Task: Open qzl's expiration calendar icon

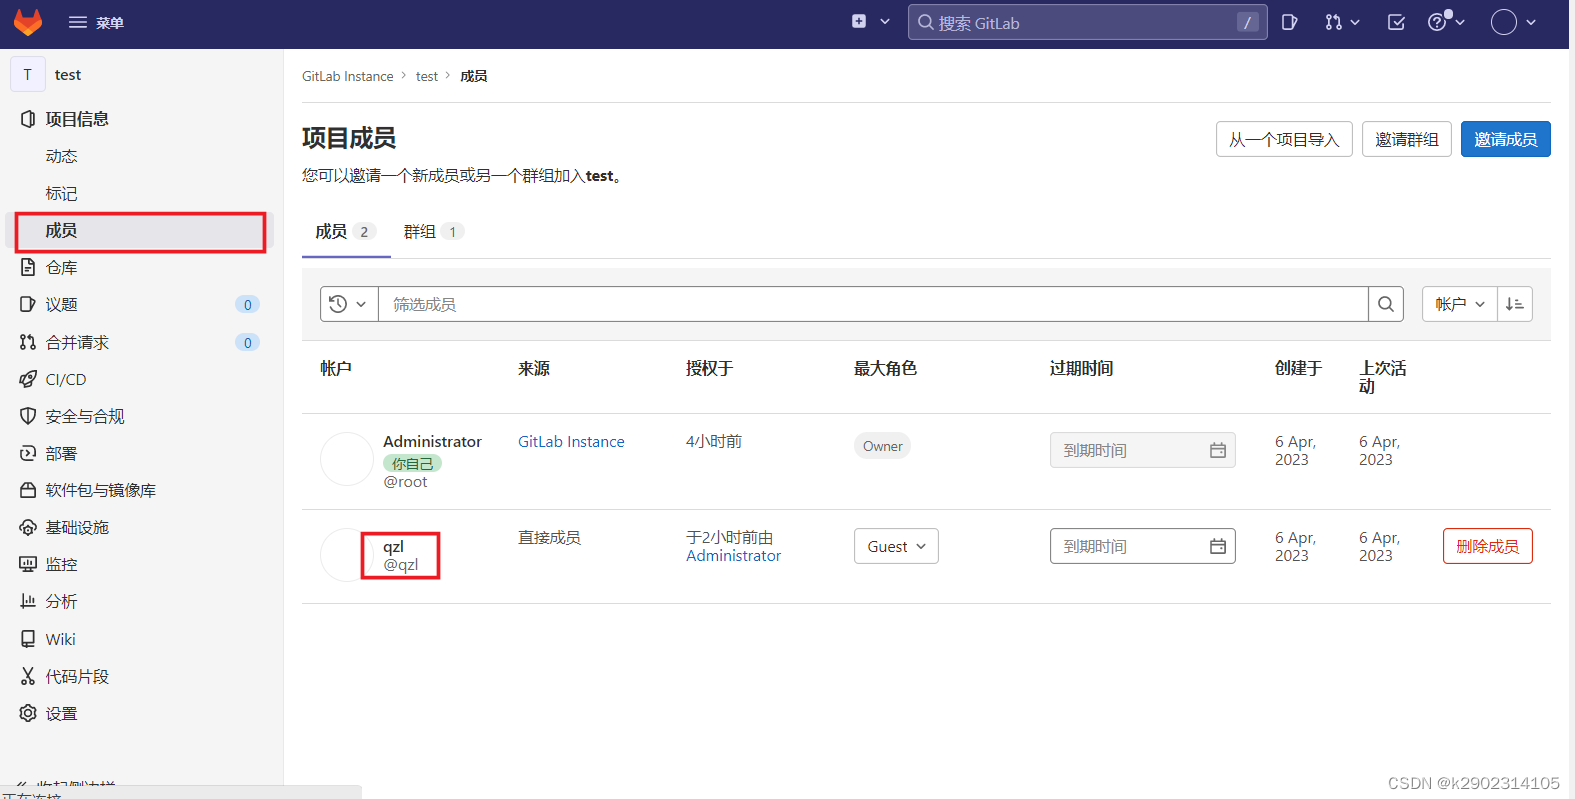Action: point(1218,546)
